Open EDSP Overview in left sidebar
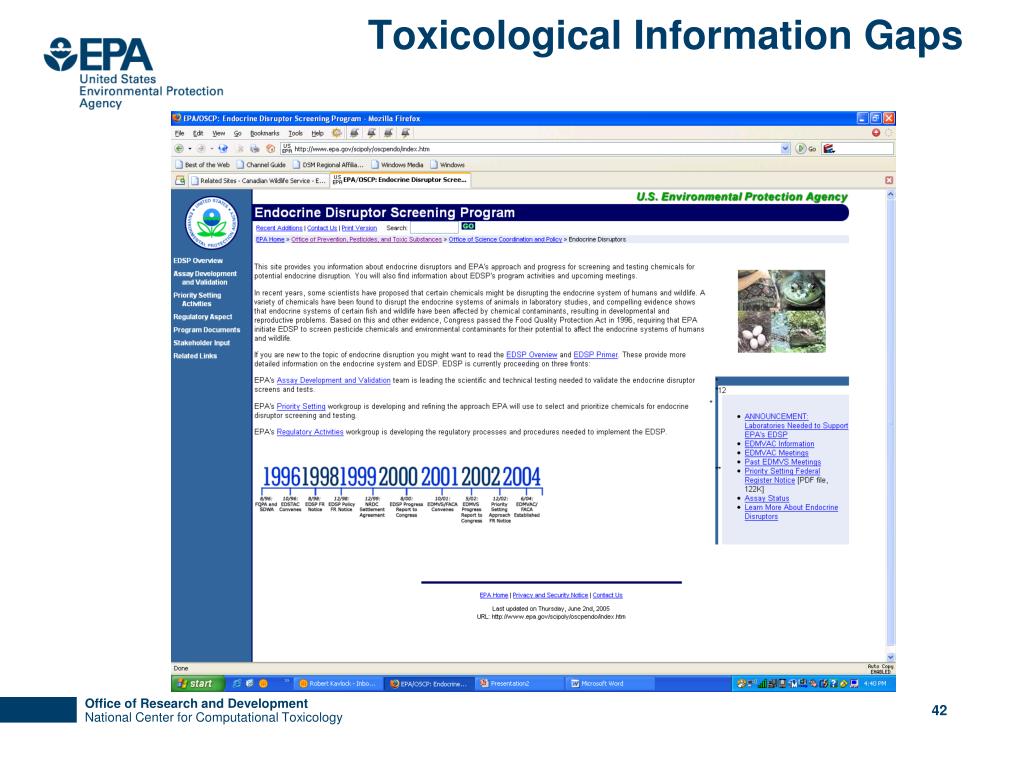1024x768 pixels. [198, 261]
